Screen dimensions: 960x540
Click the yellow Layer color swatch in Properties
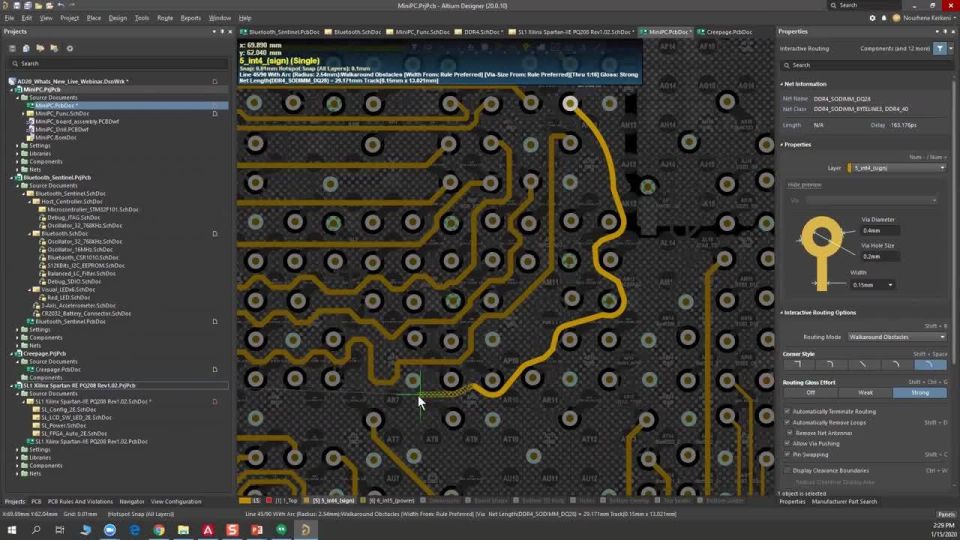[850, 168]
